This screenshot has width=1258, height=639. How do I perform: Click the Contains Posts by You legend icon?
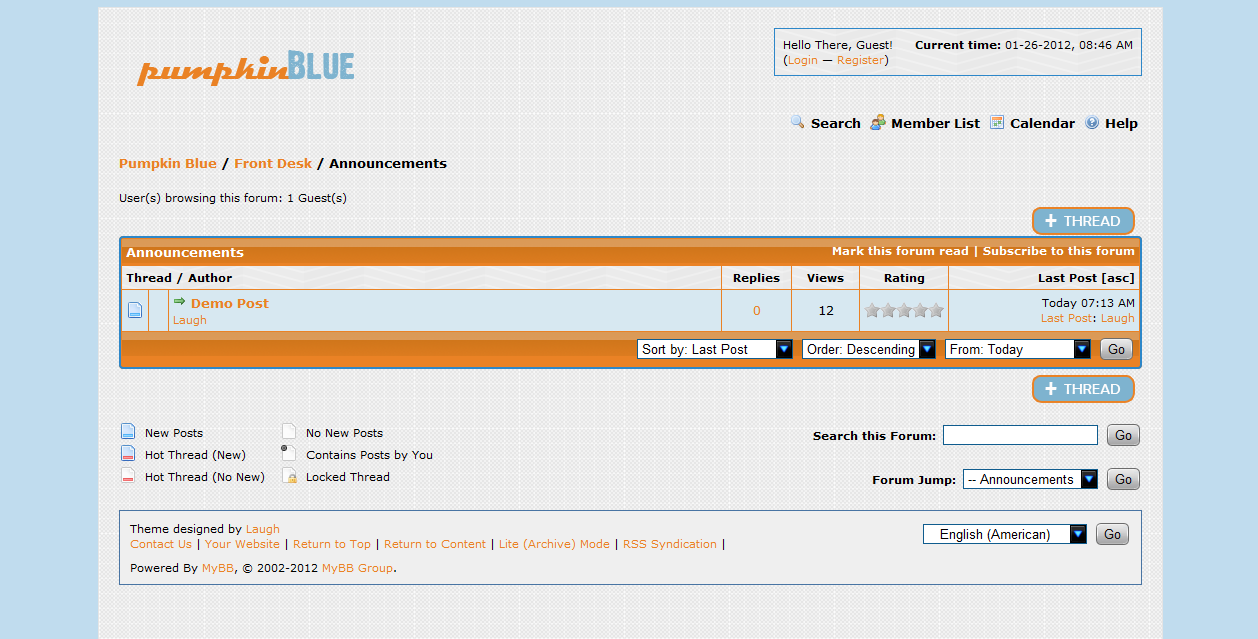click(x=289, y=453)
